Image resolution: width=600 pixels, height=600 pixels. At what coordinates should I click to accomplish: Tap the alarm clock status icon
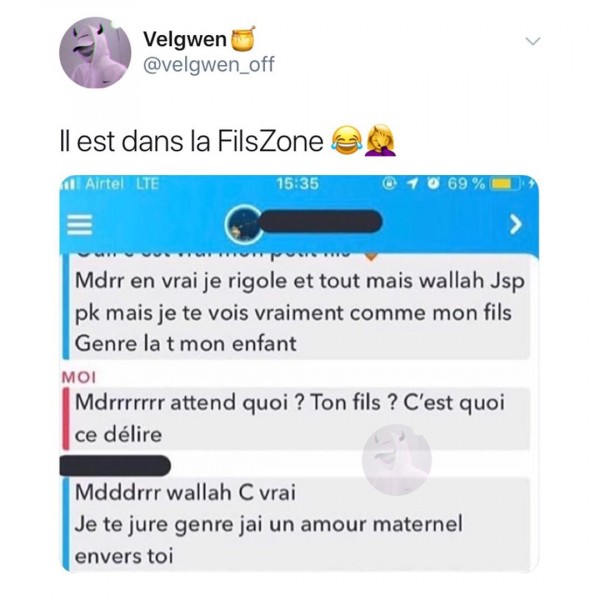click(434, 184)
